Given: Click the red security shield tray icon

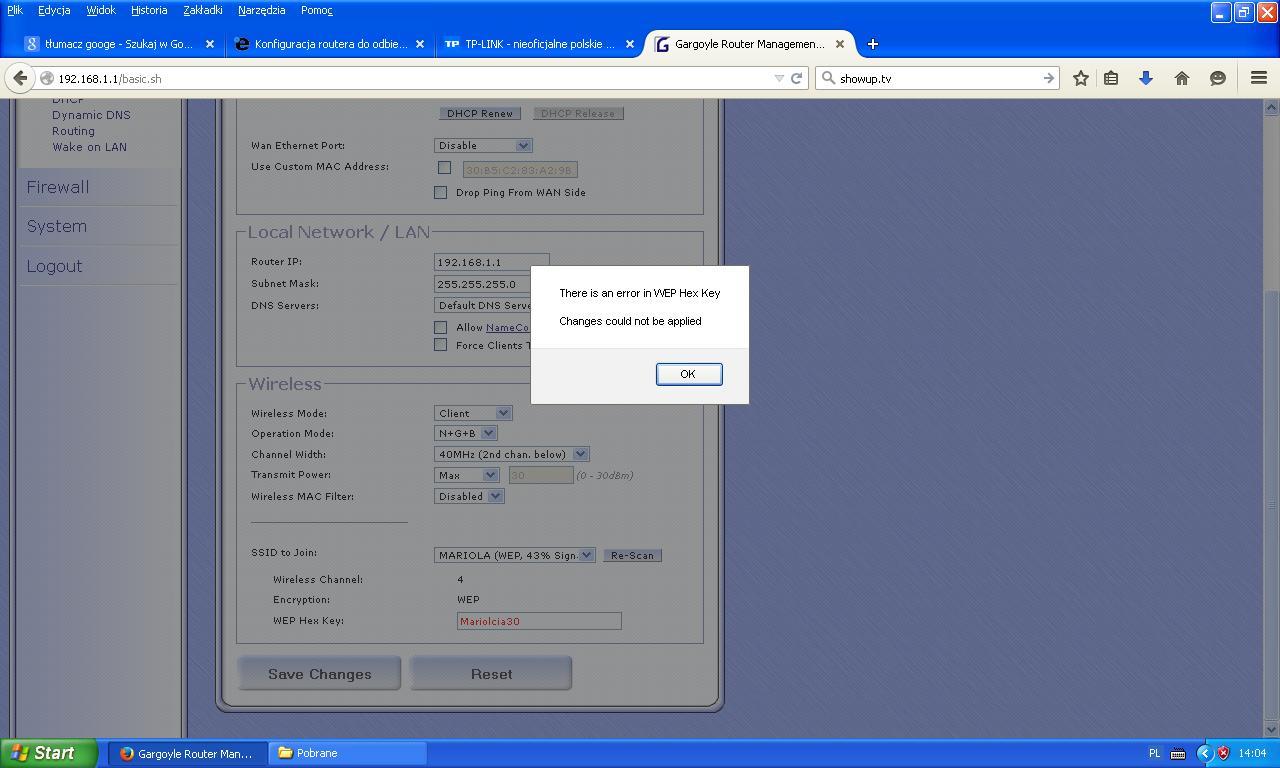Looking at the screenshot, I should (1223, 753).
